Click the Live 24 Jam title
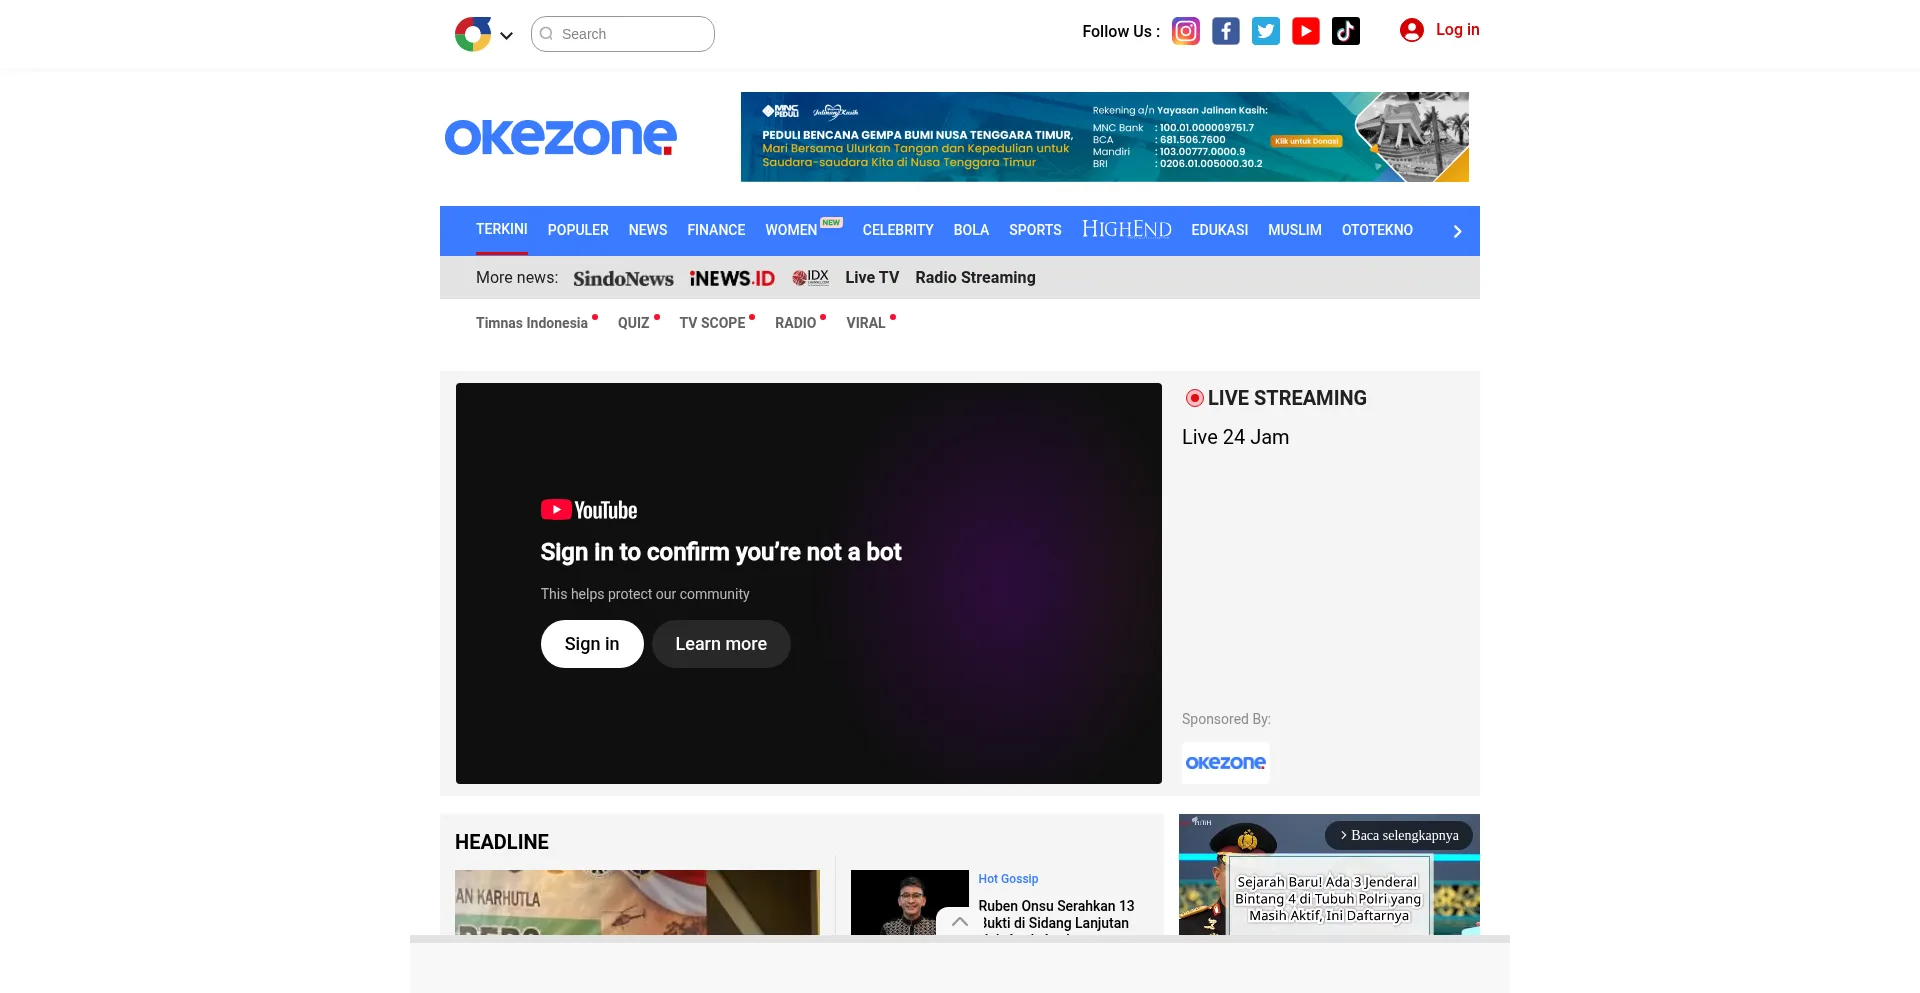 click(1235, 437)
